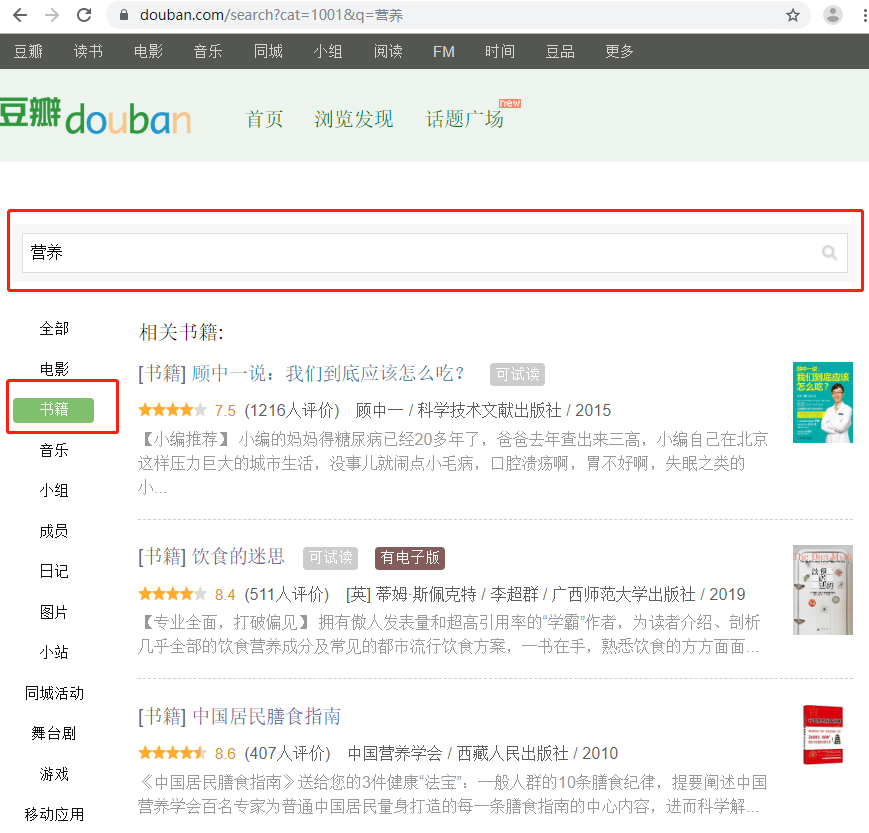Screen dimensions: 869x833
Task: Reload the page with the refresh icon
Action: point(84,15)
